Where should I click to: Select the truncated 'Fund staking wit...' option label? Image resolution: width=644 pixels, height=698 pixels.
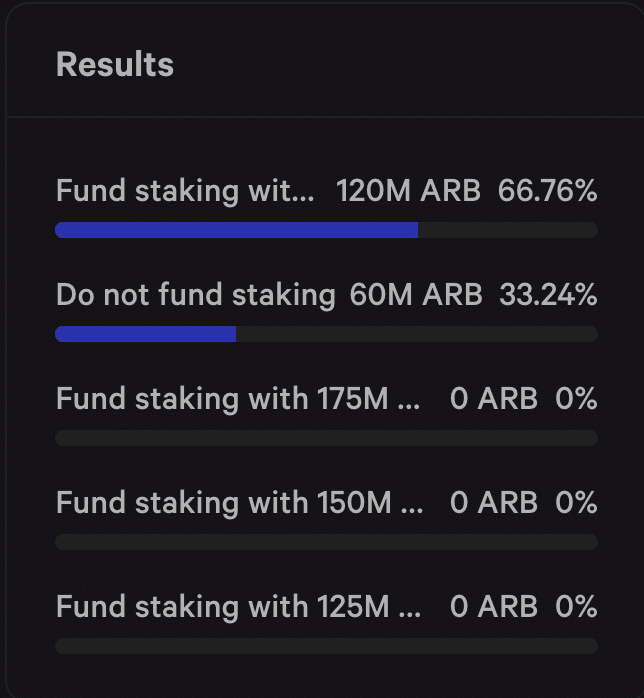185,191
